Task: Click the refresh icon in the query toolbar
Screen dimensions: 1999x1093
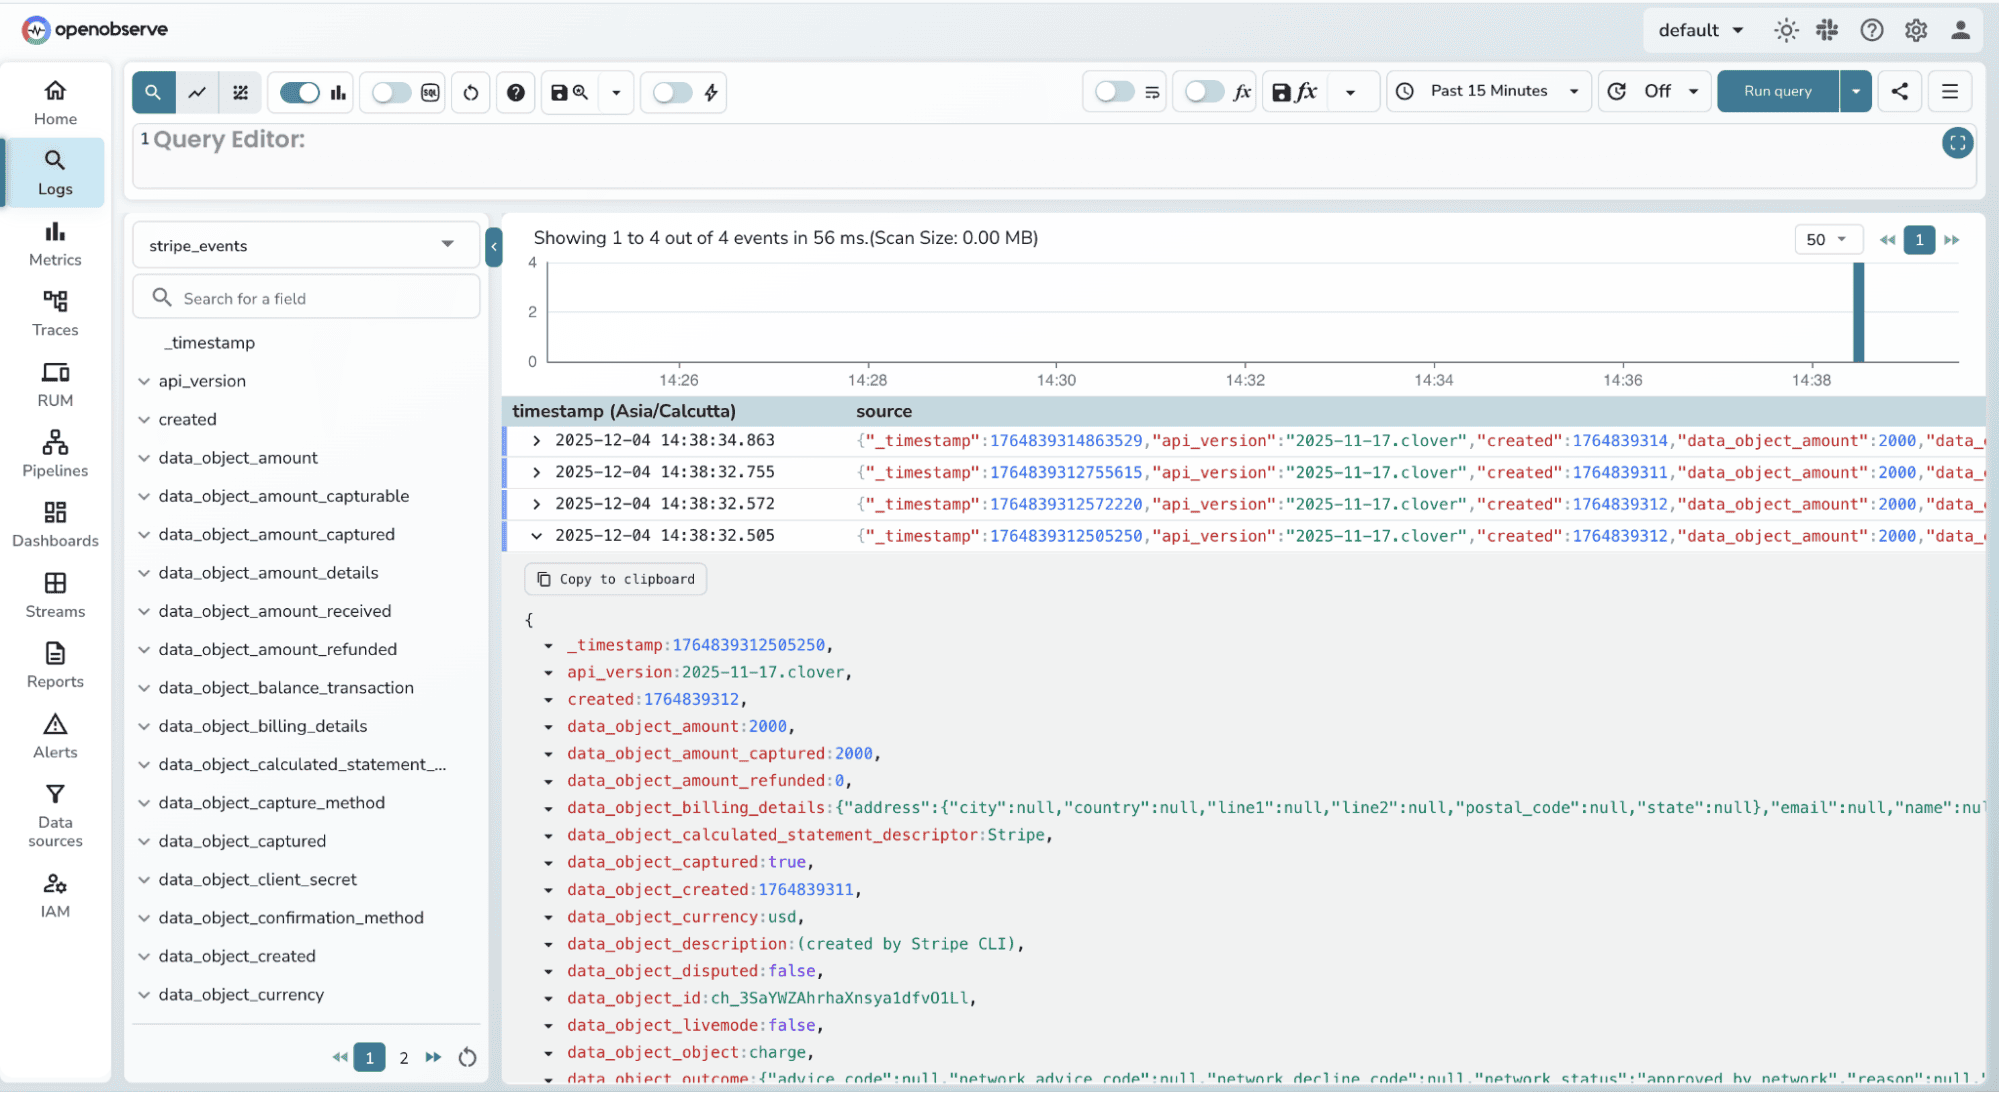Action: 470,92
